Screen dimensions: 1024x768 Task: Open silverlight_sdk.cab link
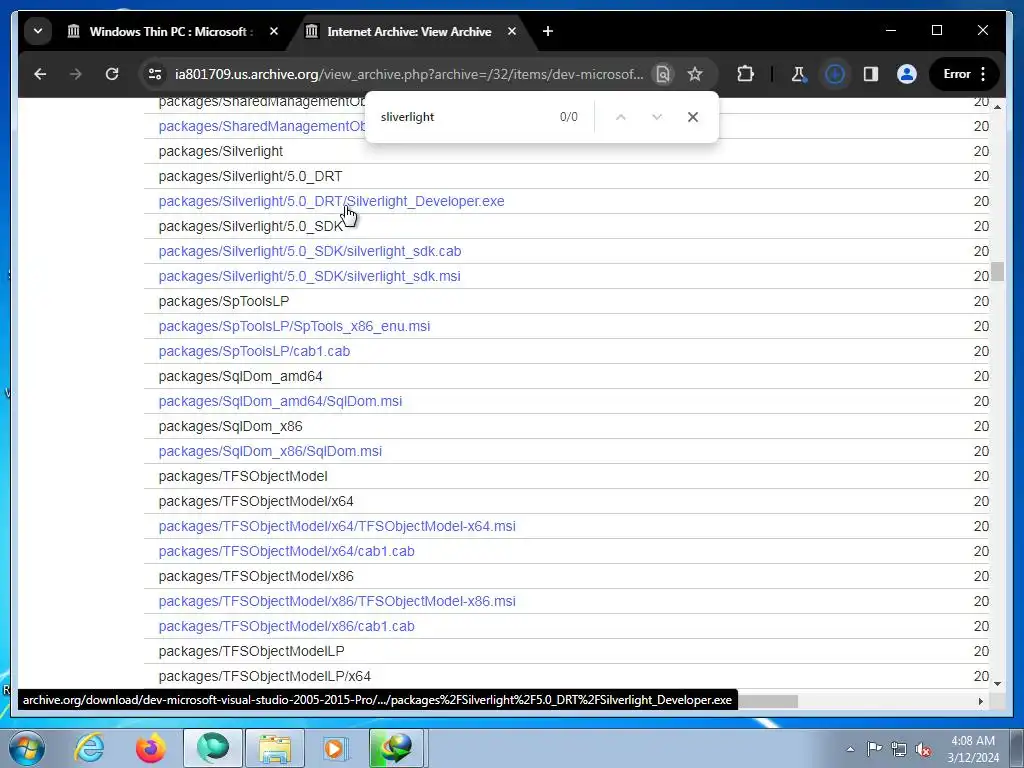(310, 251)
